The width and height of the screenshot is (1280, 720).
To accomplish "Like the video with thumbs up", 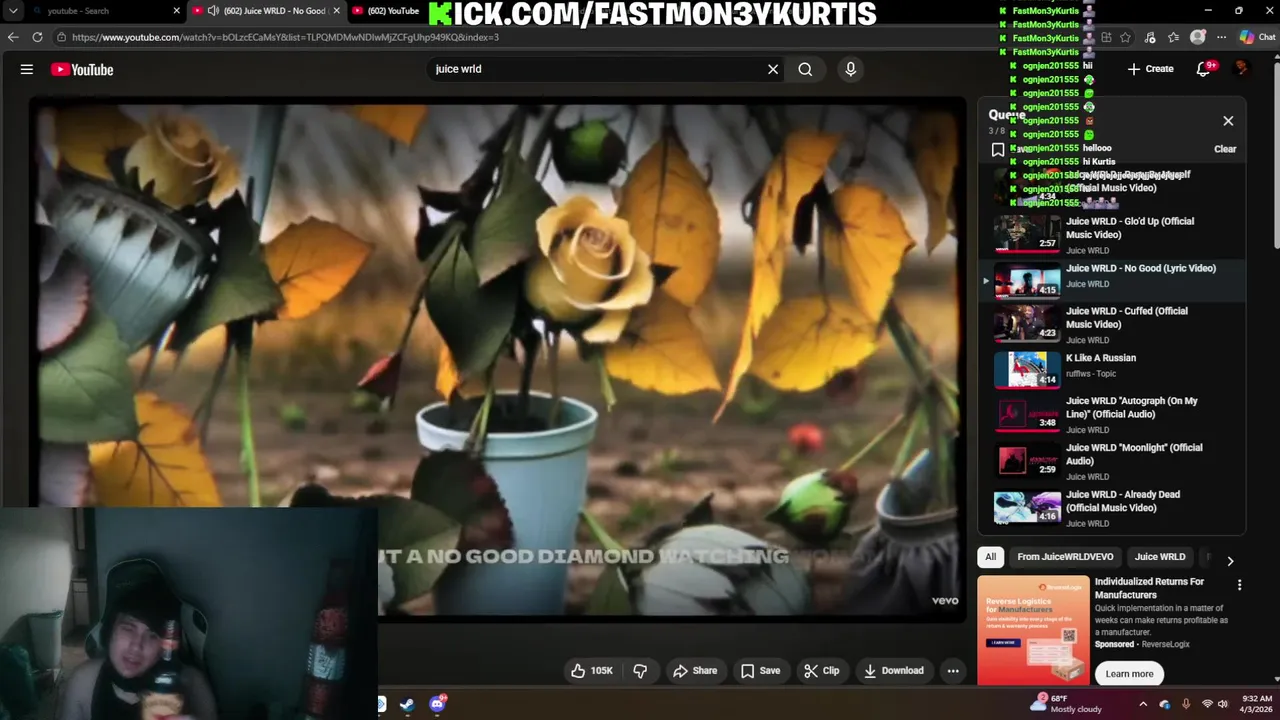I will (591, 671).
